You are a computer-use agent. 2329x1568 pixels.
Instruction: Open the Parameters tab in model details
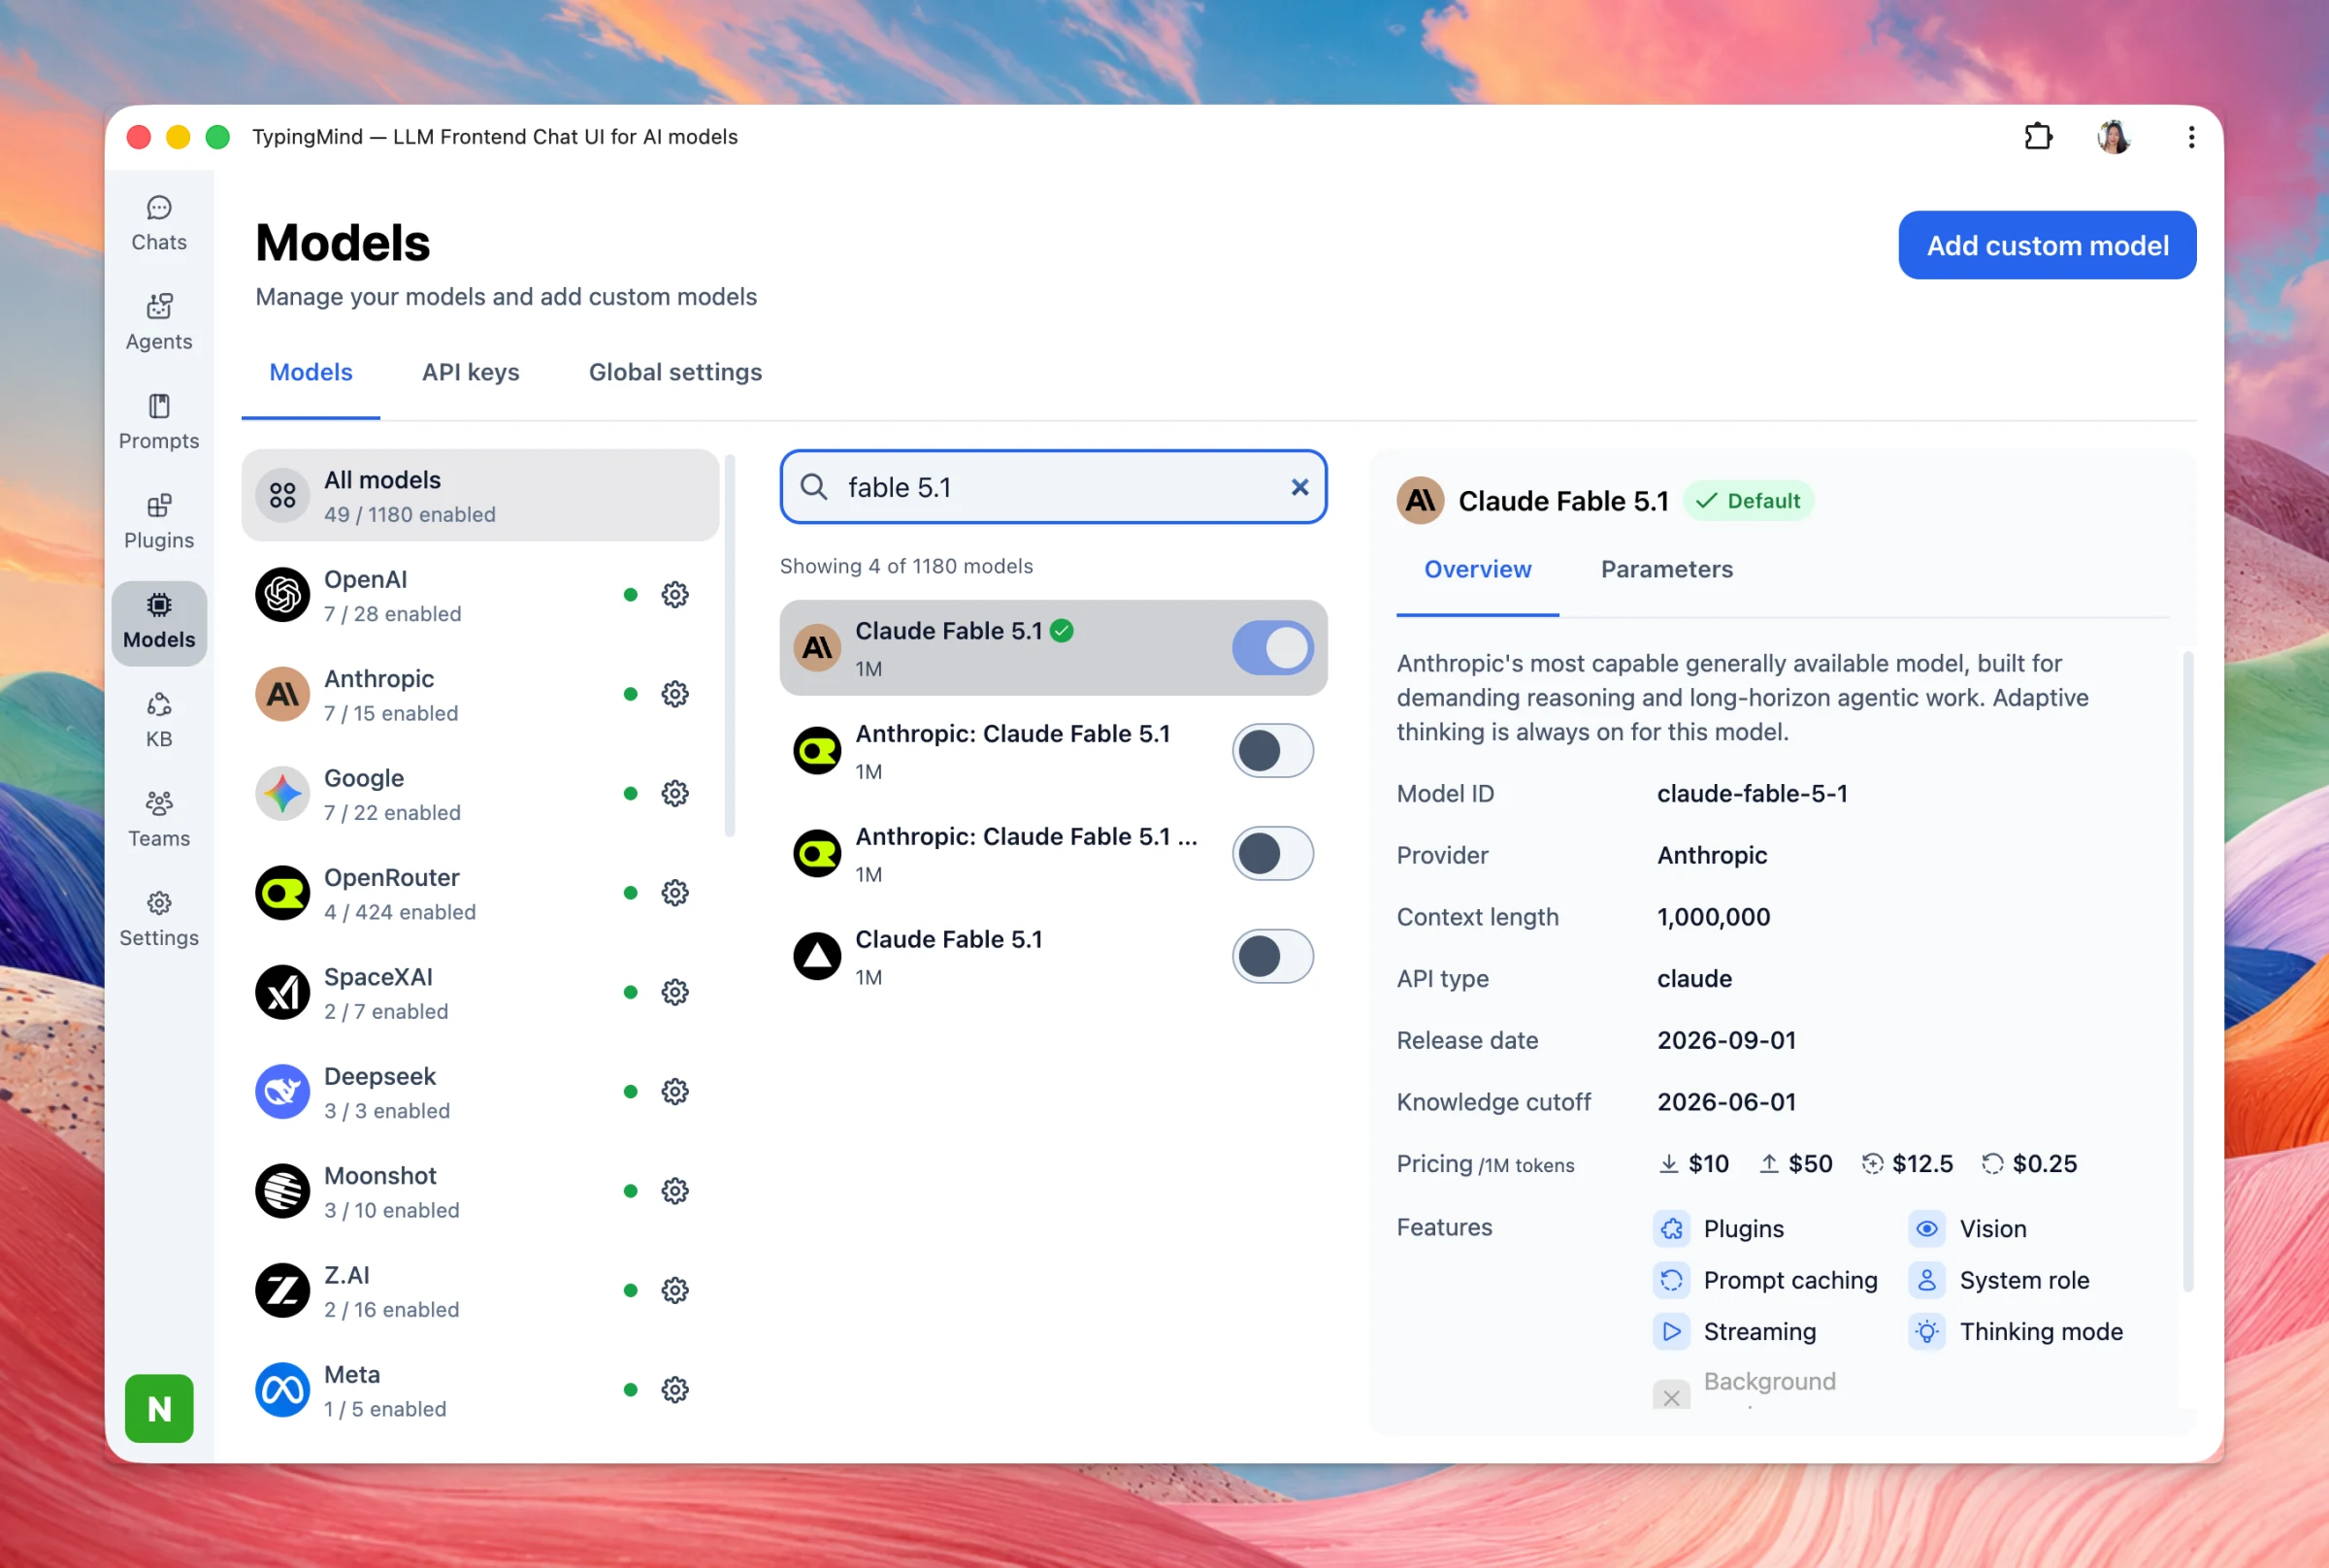point(1666,569)
